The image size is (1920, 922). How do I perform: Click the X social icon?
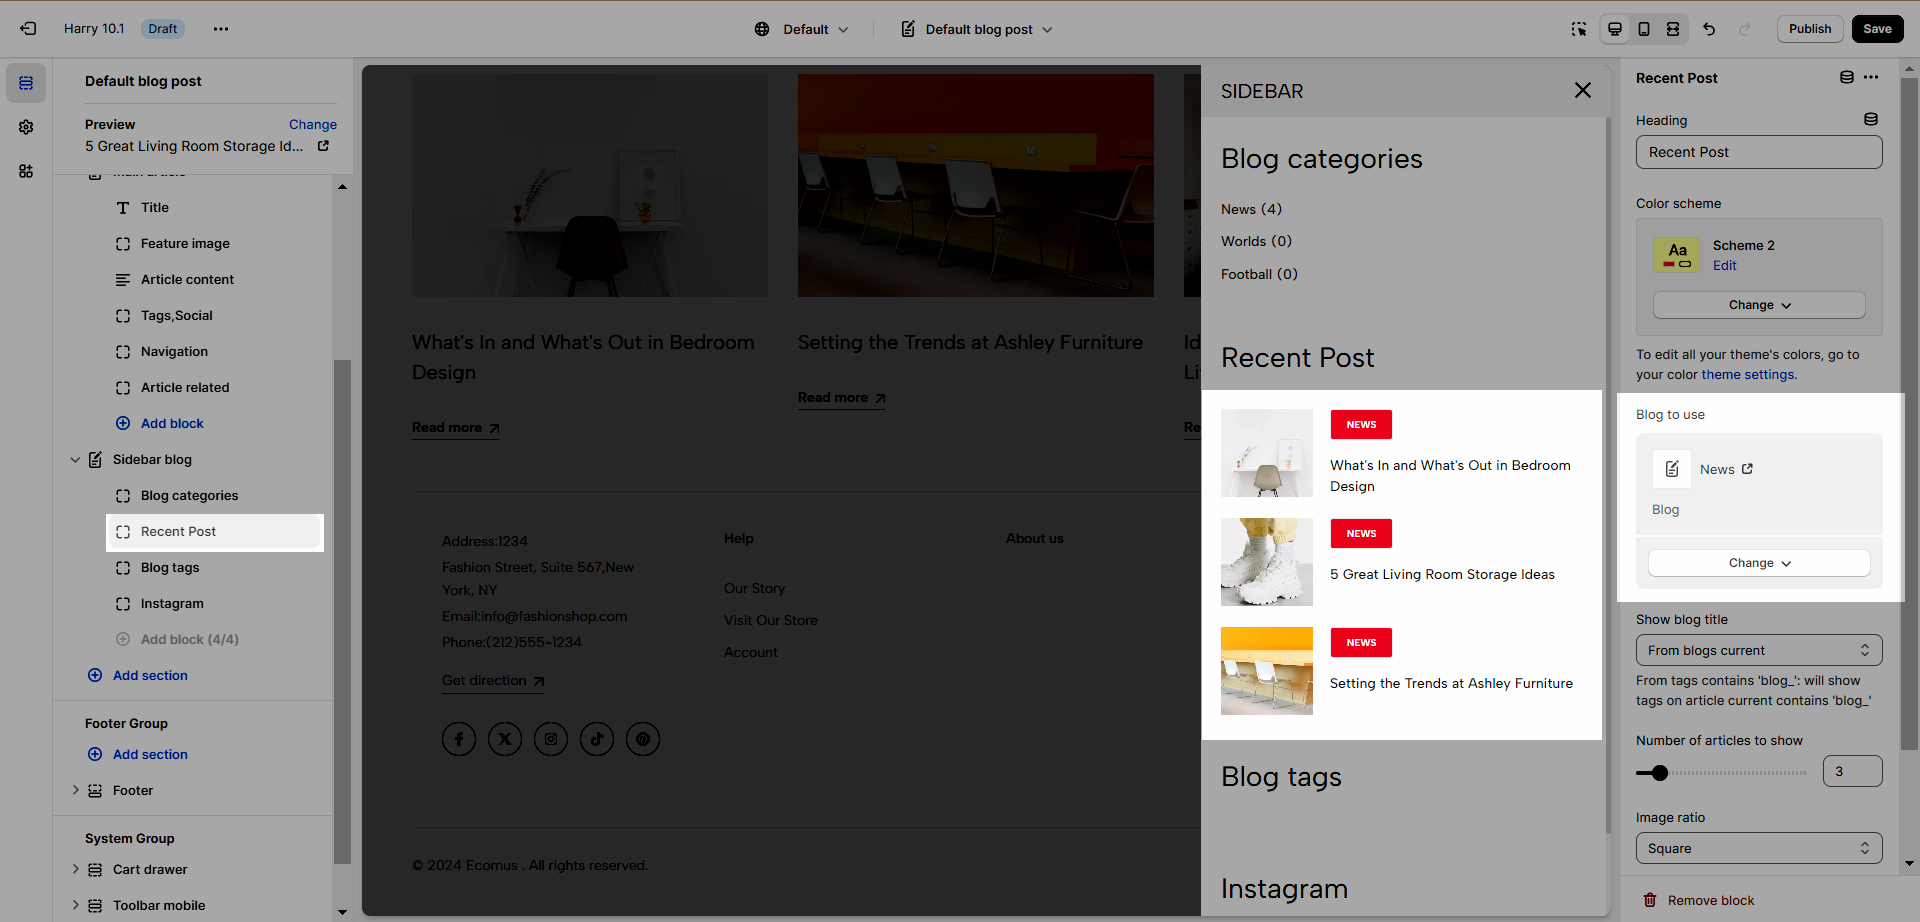coord(505,739)
